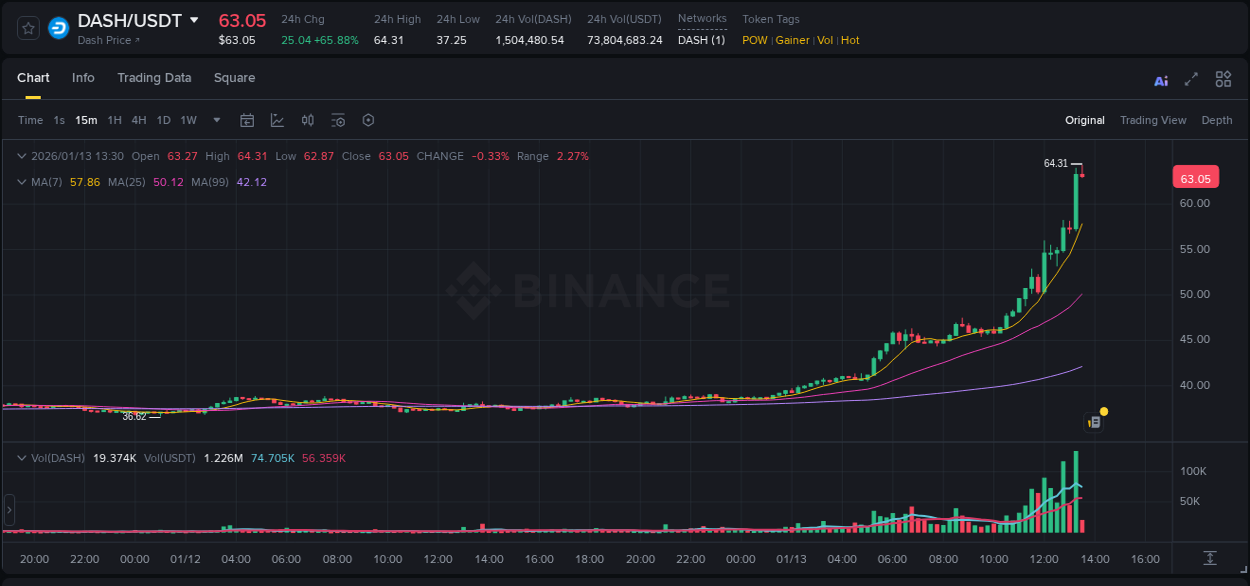Open the chart style selector

pyautogui.click(x=277, y=120)
